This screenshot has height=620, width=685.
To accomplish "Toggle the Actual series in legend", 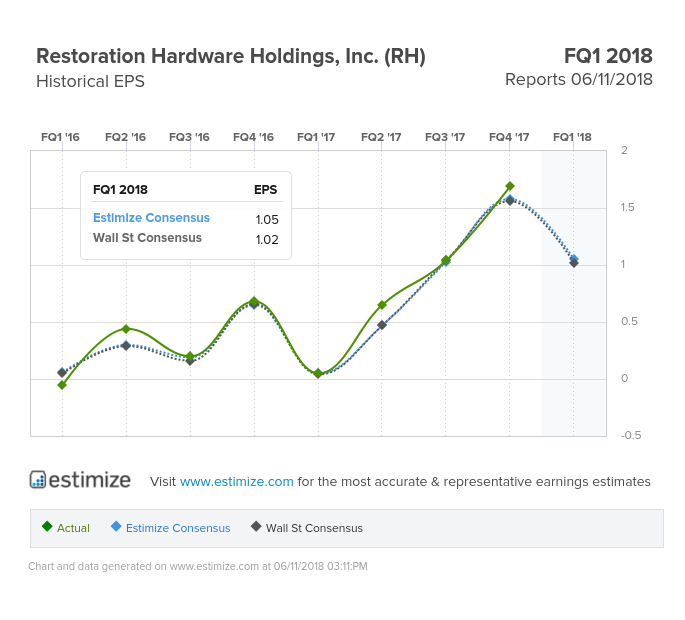I will (x=66, y=527).
